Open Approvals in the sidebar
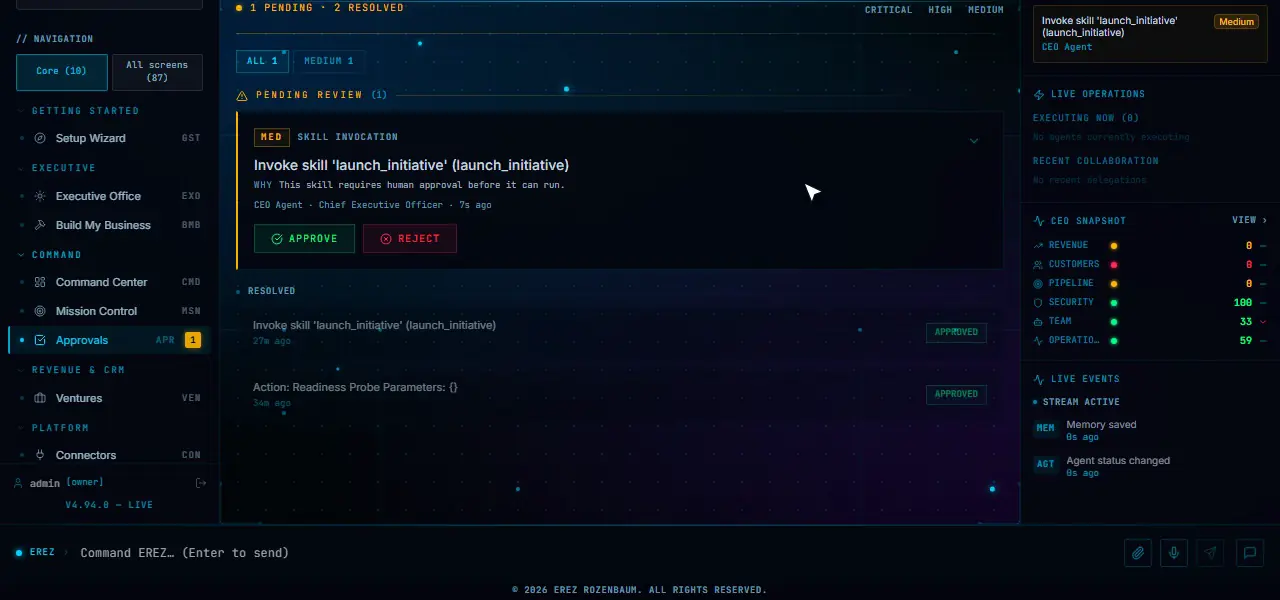 tap(110, 340)
